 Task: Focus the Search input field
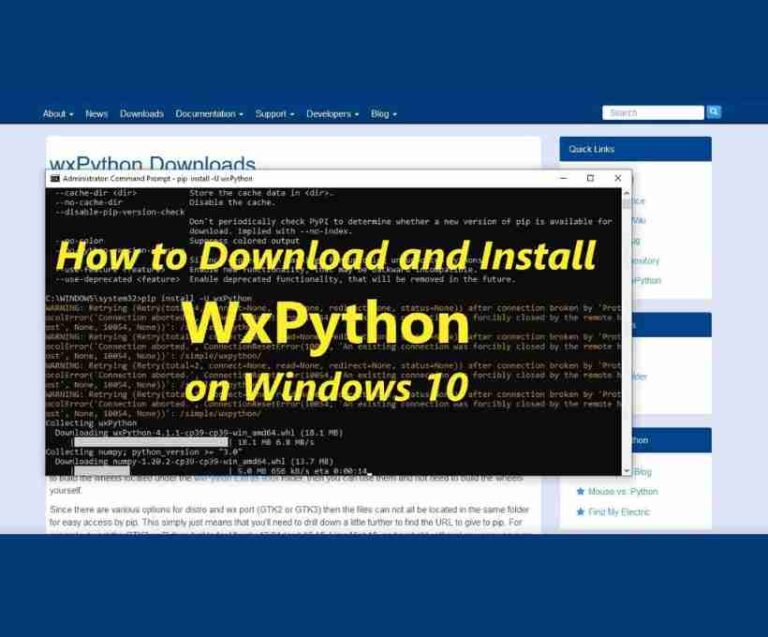(653, 113)
